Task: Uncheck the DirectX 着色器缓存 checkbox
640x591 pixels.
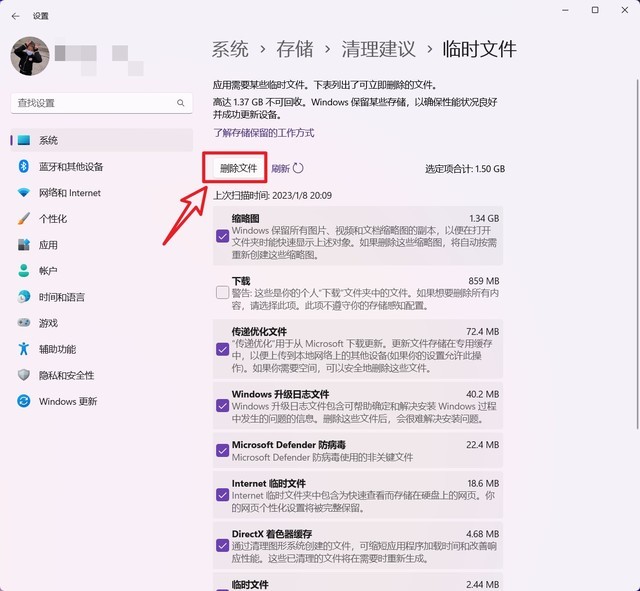Action: click(222, 545)
